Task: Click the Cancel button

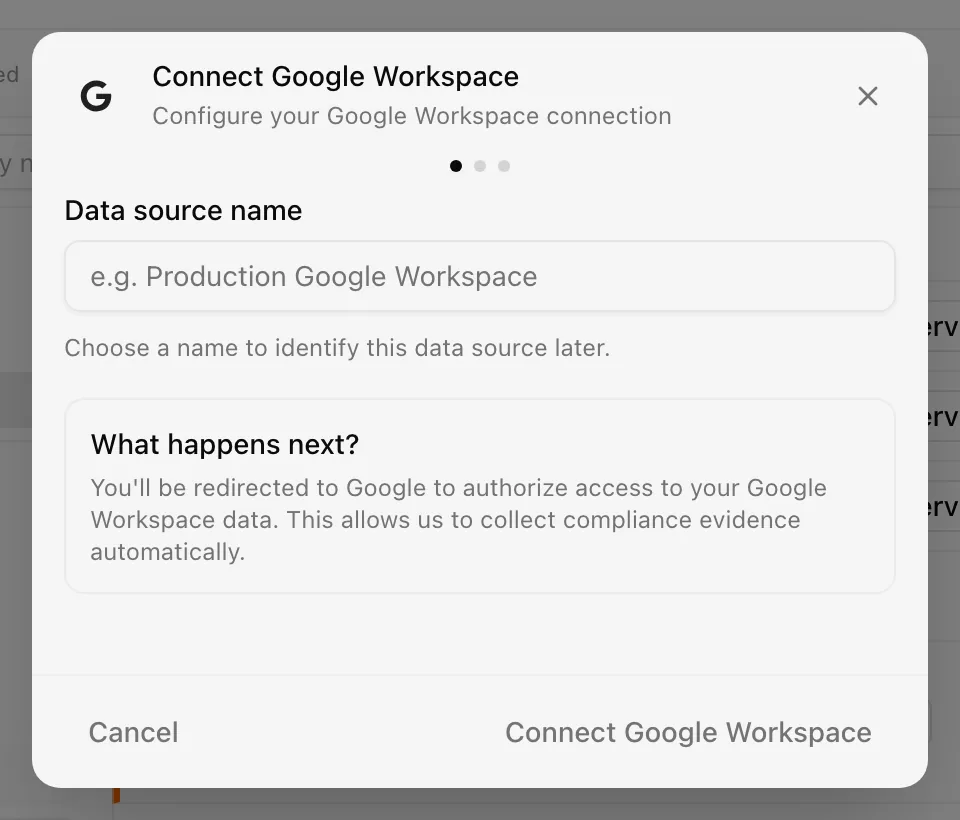Action: click(133, 732)
